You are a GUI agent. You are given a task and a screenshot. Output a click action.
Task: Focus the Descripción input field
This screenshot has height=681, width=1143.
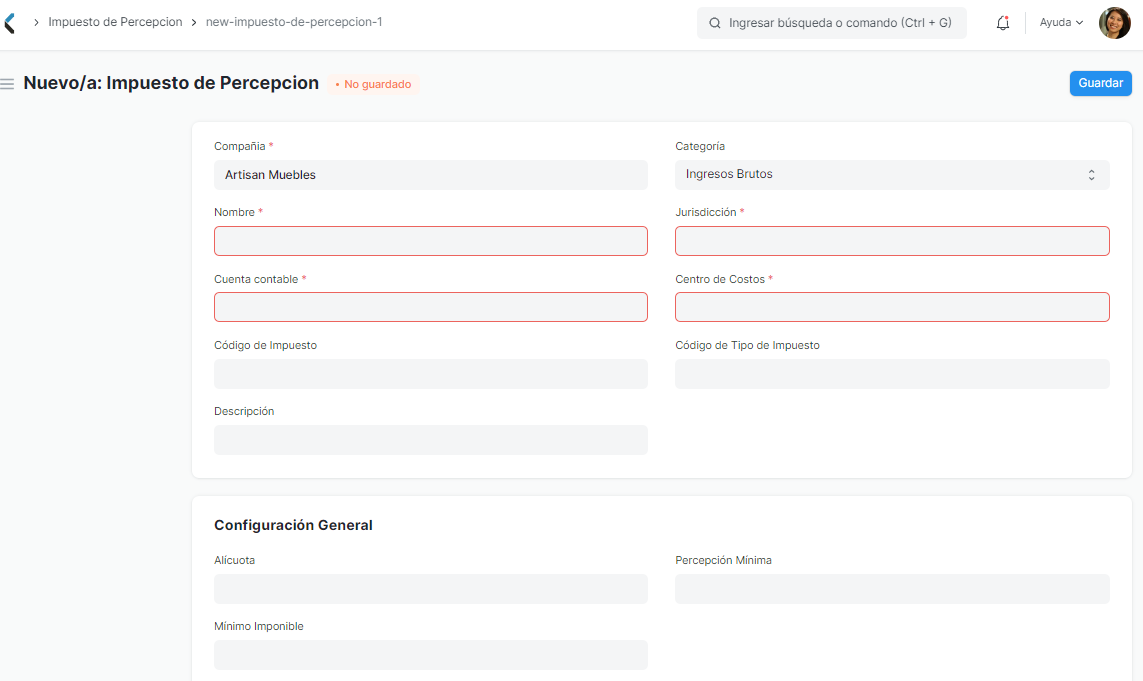[x=431, y=440]
